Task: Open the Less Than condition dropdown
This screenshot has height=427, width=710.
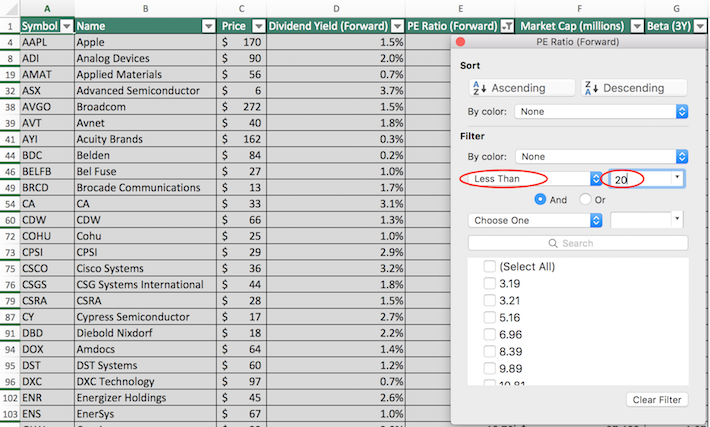Action: coord(596,179)
